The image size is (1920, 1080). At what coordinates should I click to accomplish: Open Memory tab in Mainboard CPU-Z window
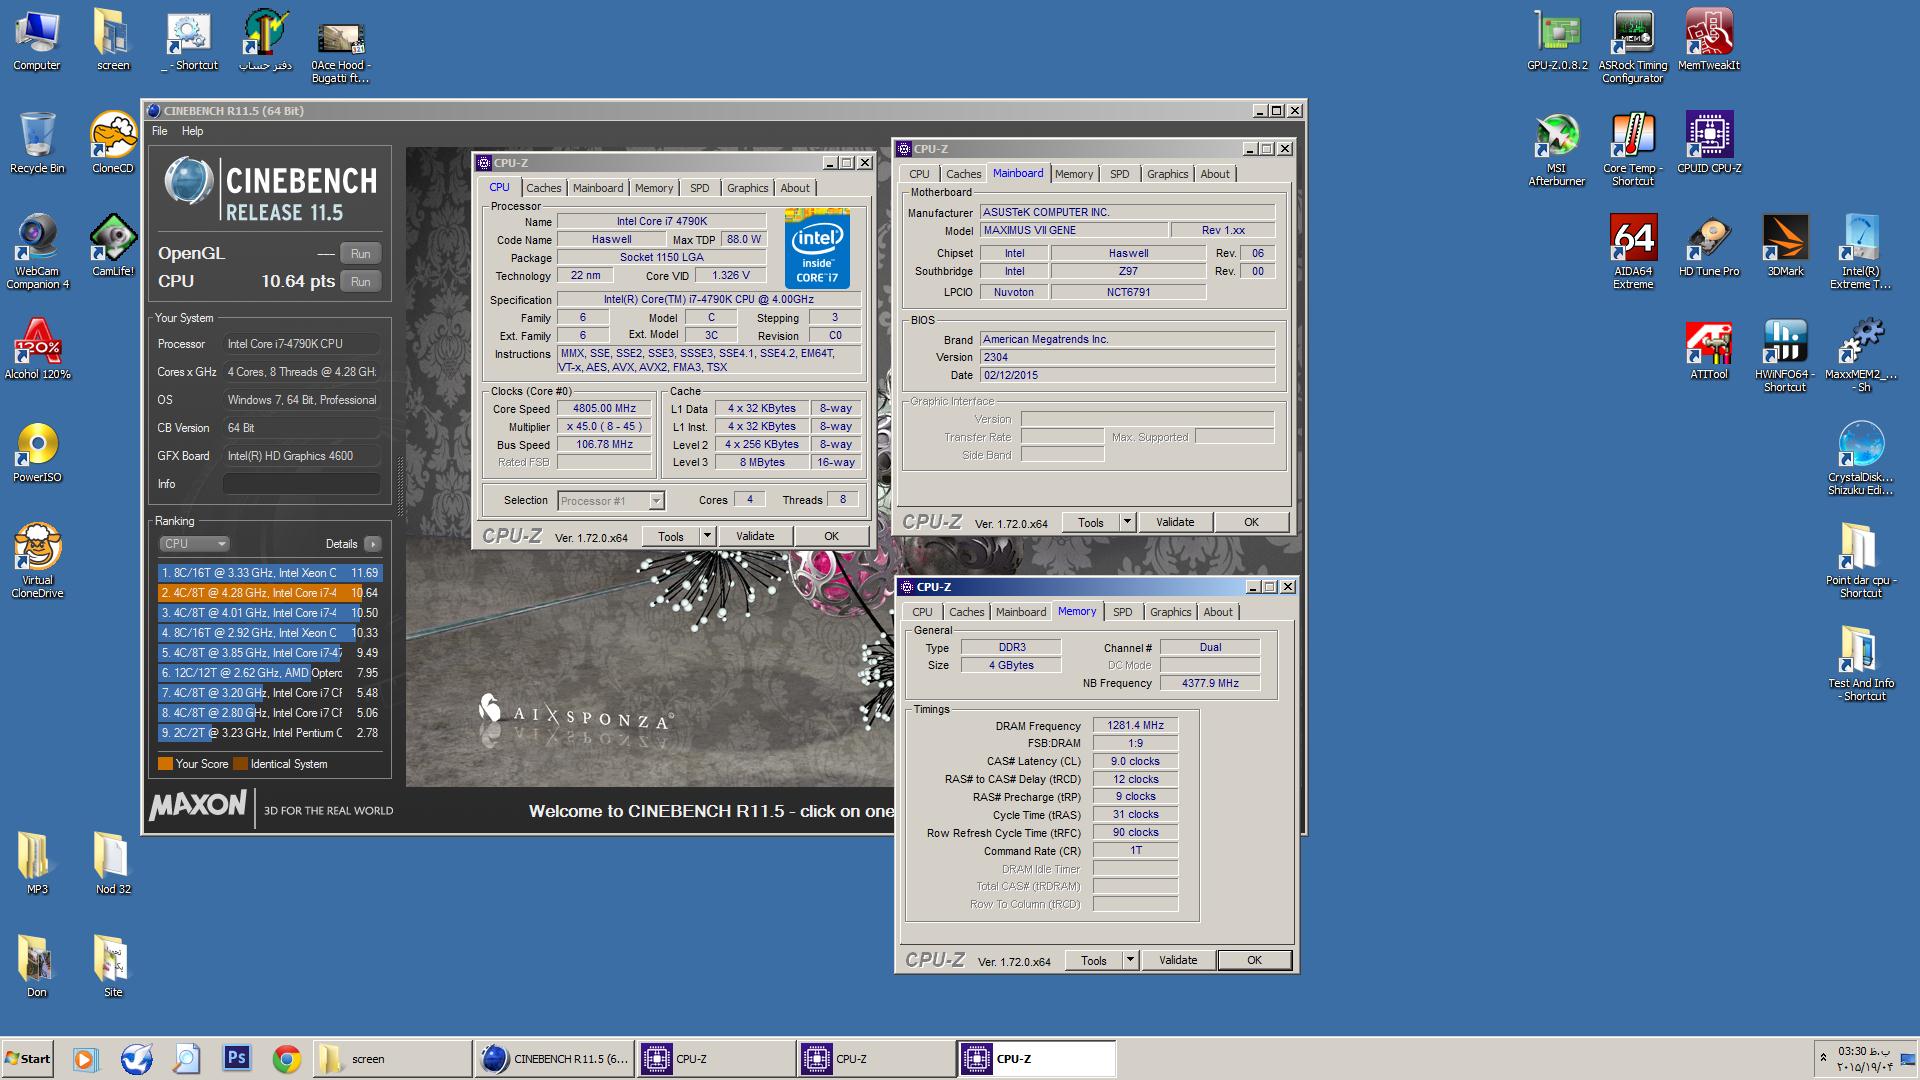point(1074,174)
